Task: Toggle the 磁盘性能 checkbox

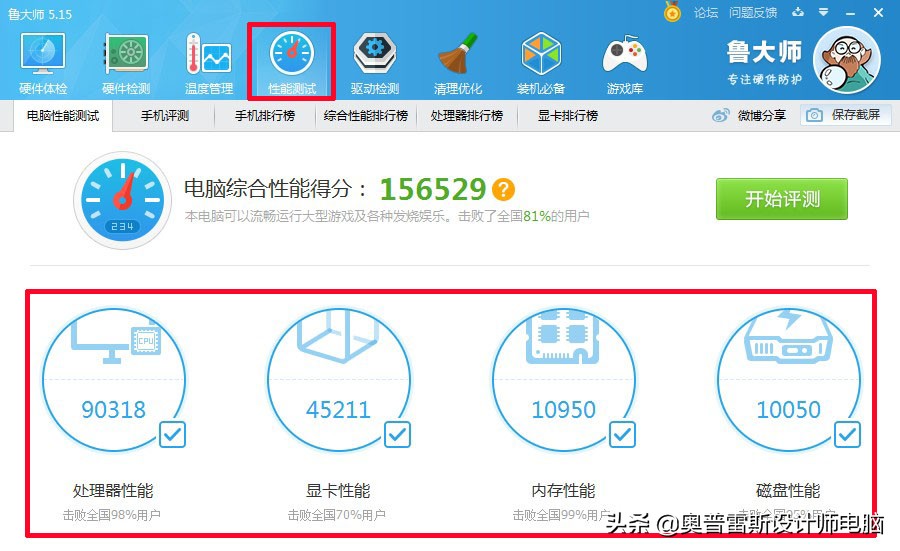Action: (x=847, y=434)
